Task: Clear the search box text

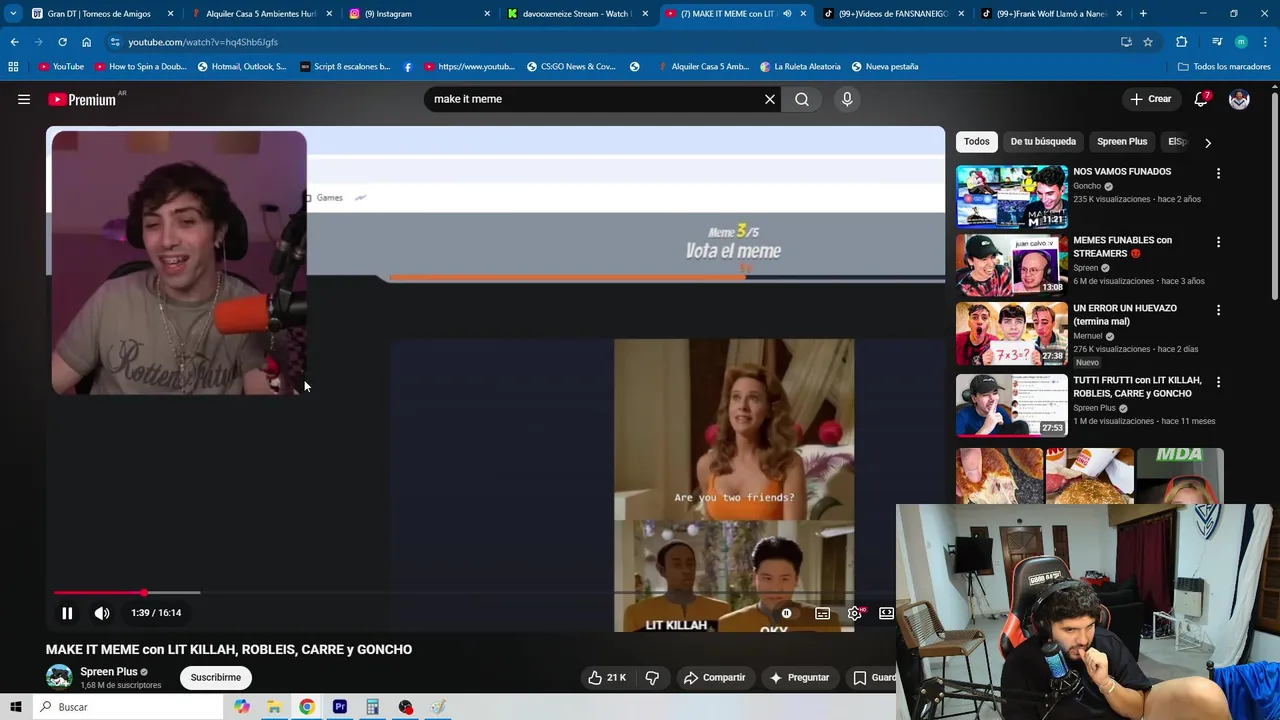Action: click(x=770, y=99)
